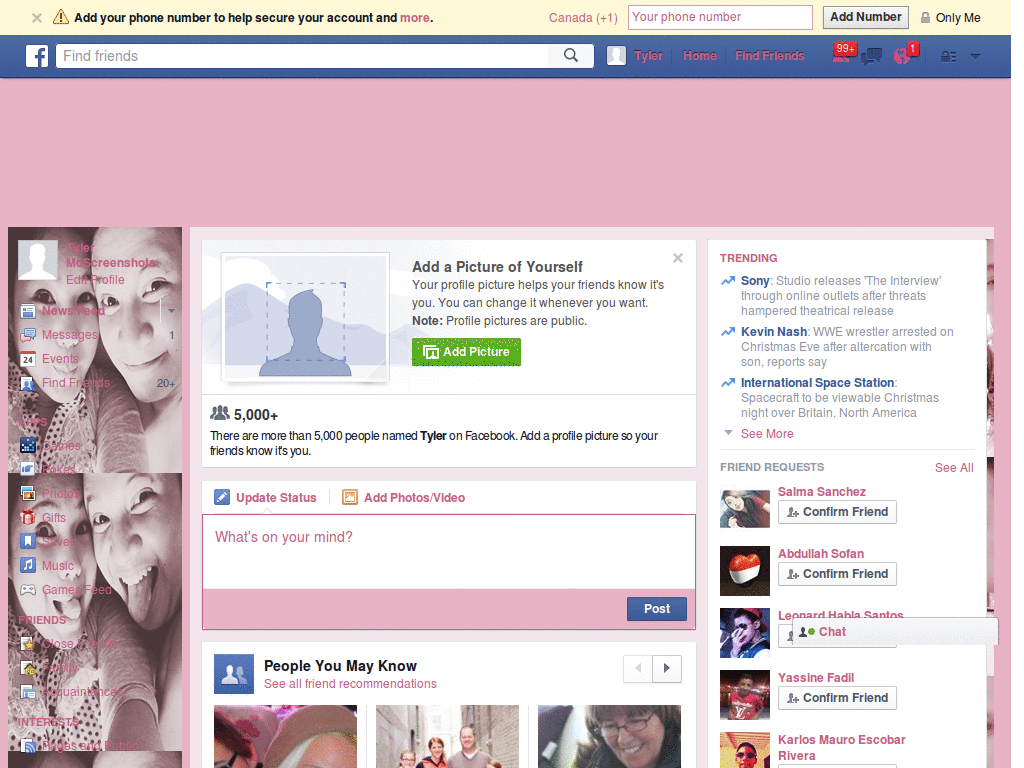Click next arrow in People You May Know
This screenshot has height=768, width=1024.
[x=667, y=668]
